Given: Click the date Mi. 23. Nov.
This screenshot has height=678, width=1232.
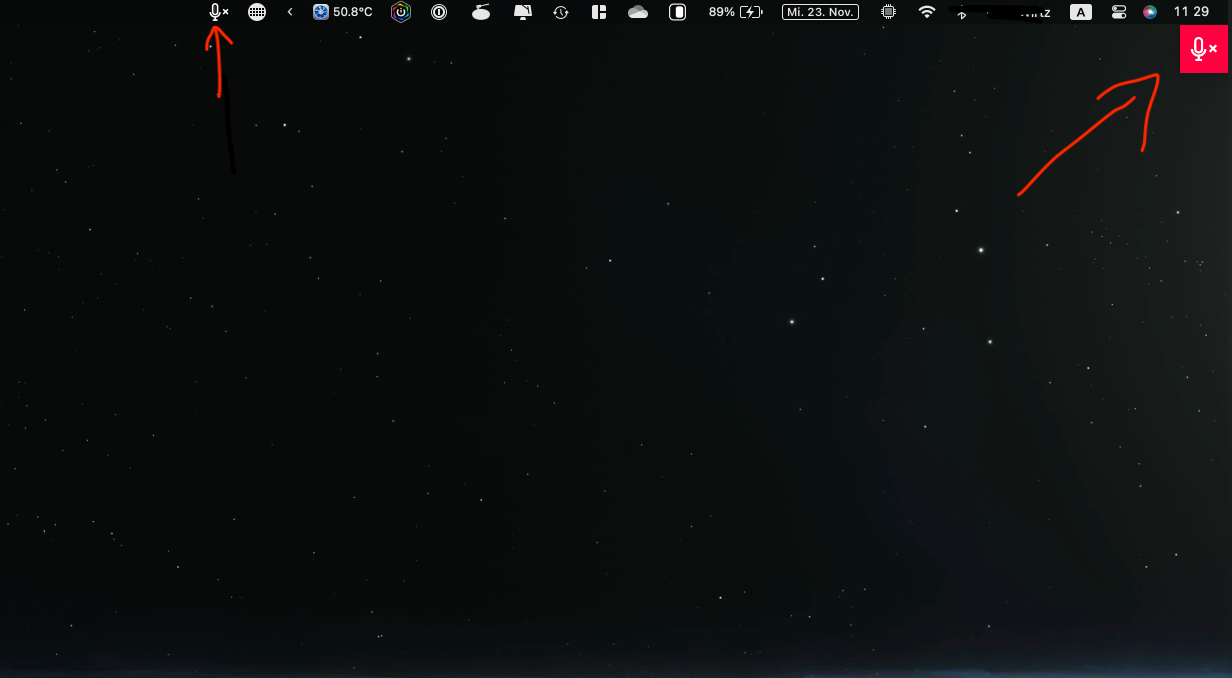Looking at the screenshot, I should coord(820,12).
